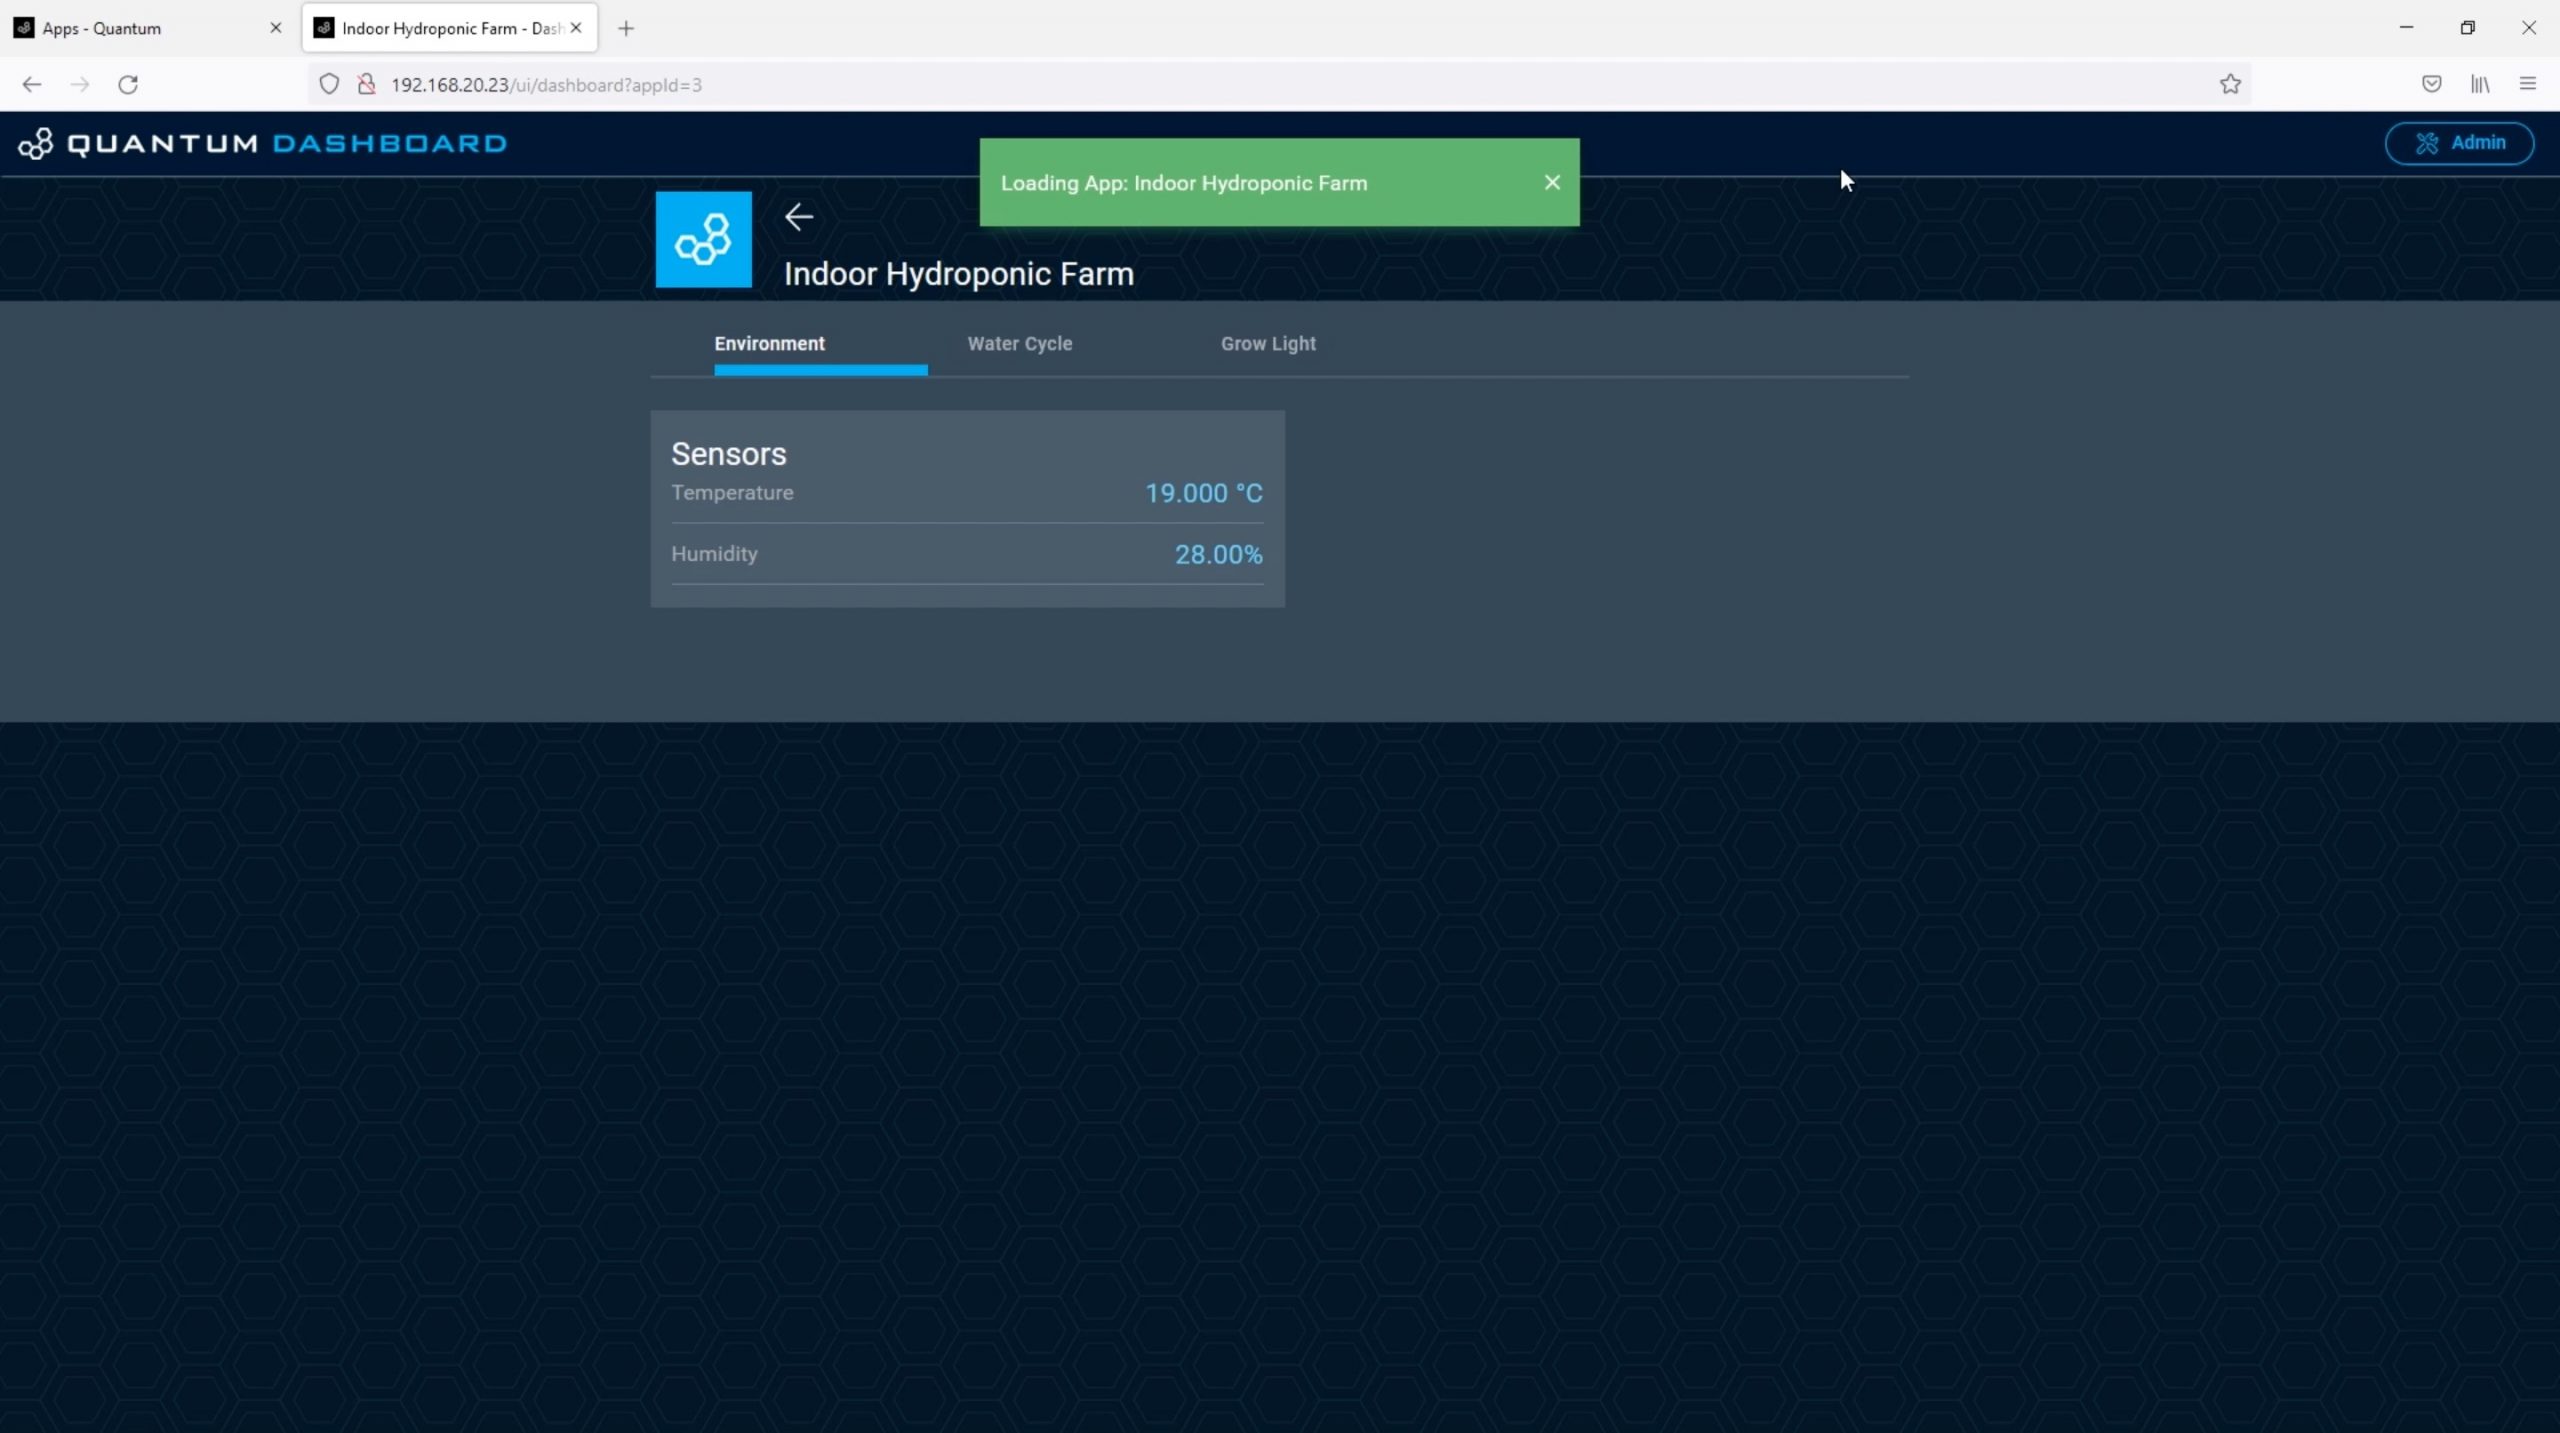The width and height of the screenshot is (2560, 1433).
Task: Click the Quantum Dashboard logo
Action: point(263,144)
